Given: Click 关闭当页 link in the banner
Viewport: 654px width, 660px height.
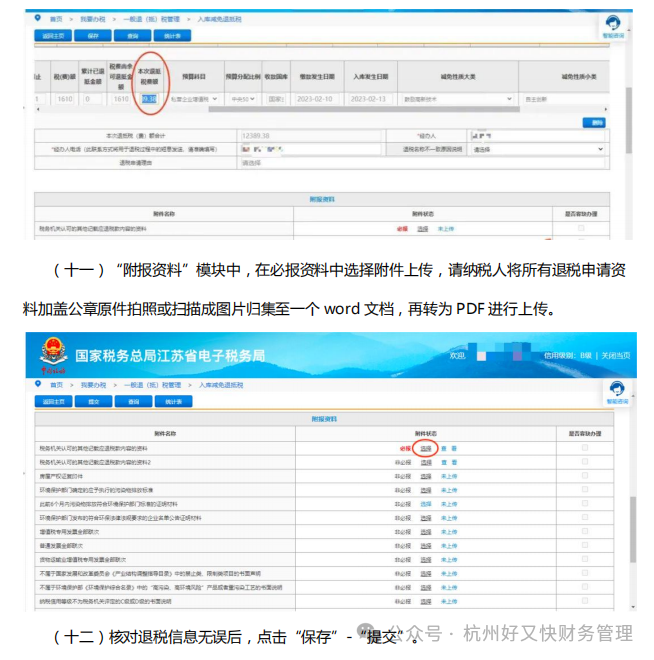Looking at the screenshot, I should click(x=615, y=355).
